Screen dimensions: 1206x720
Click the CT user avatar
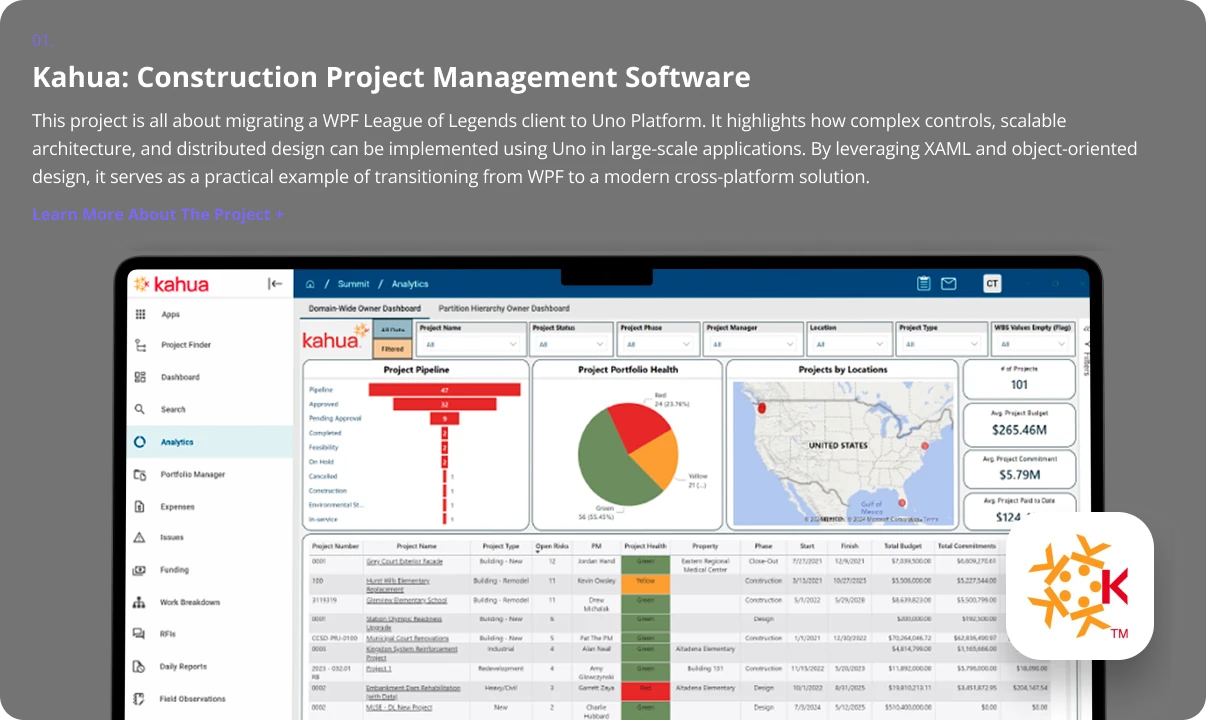(992, 284)
